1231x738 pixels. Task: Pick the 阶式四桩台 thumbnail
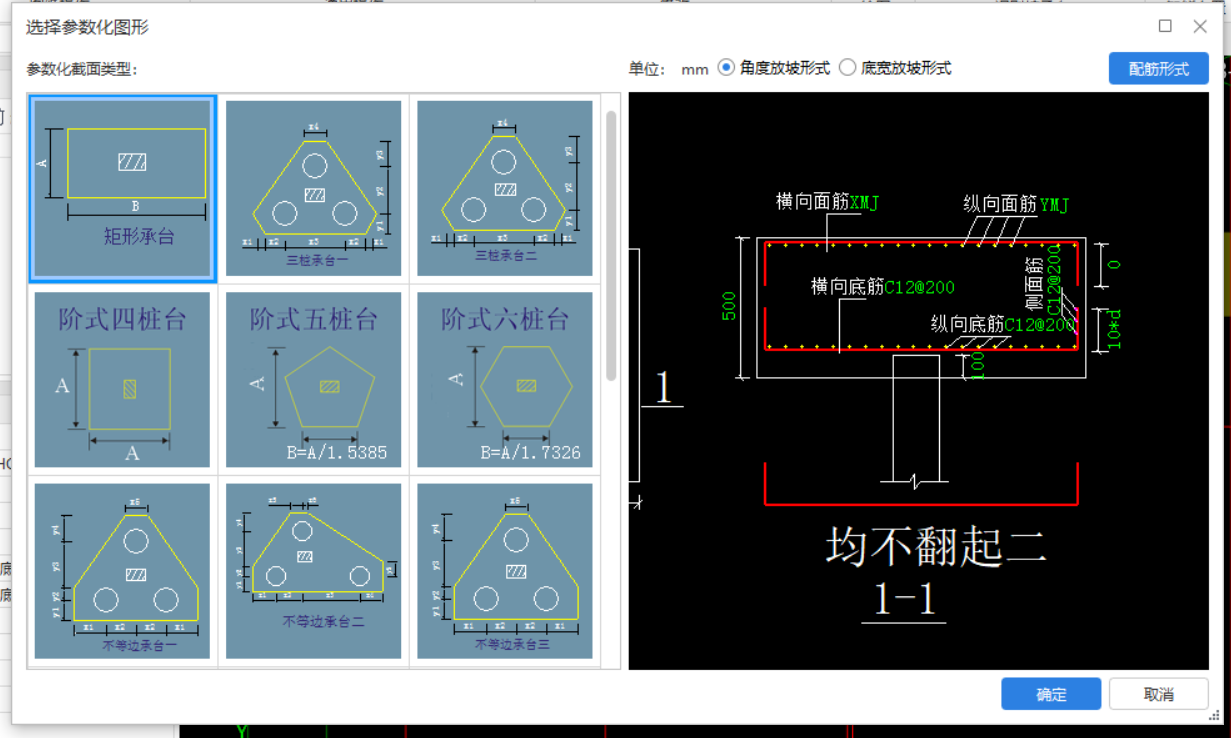122,380
